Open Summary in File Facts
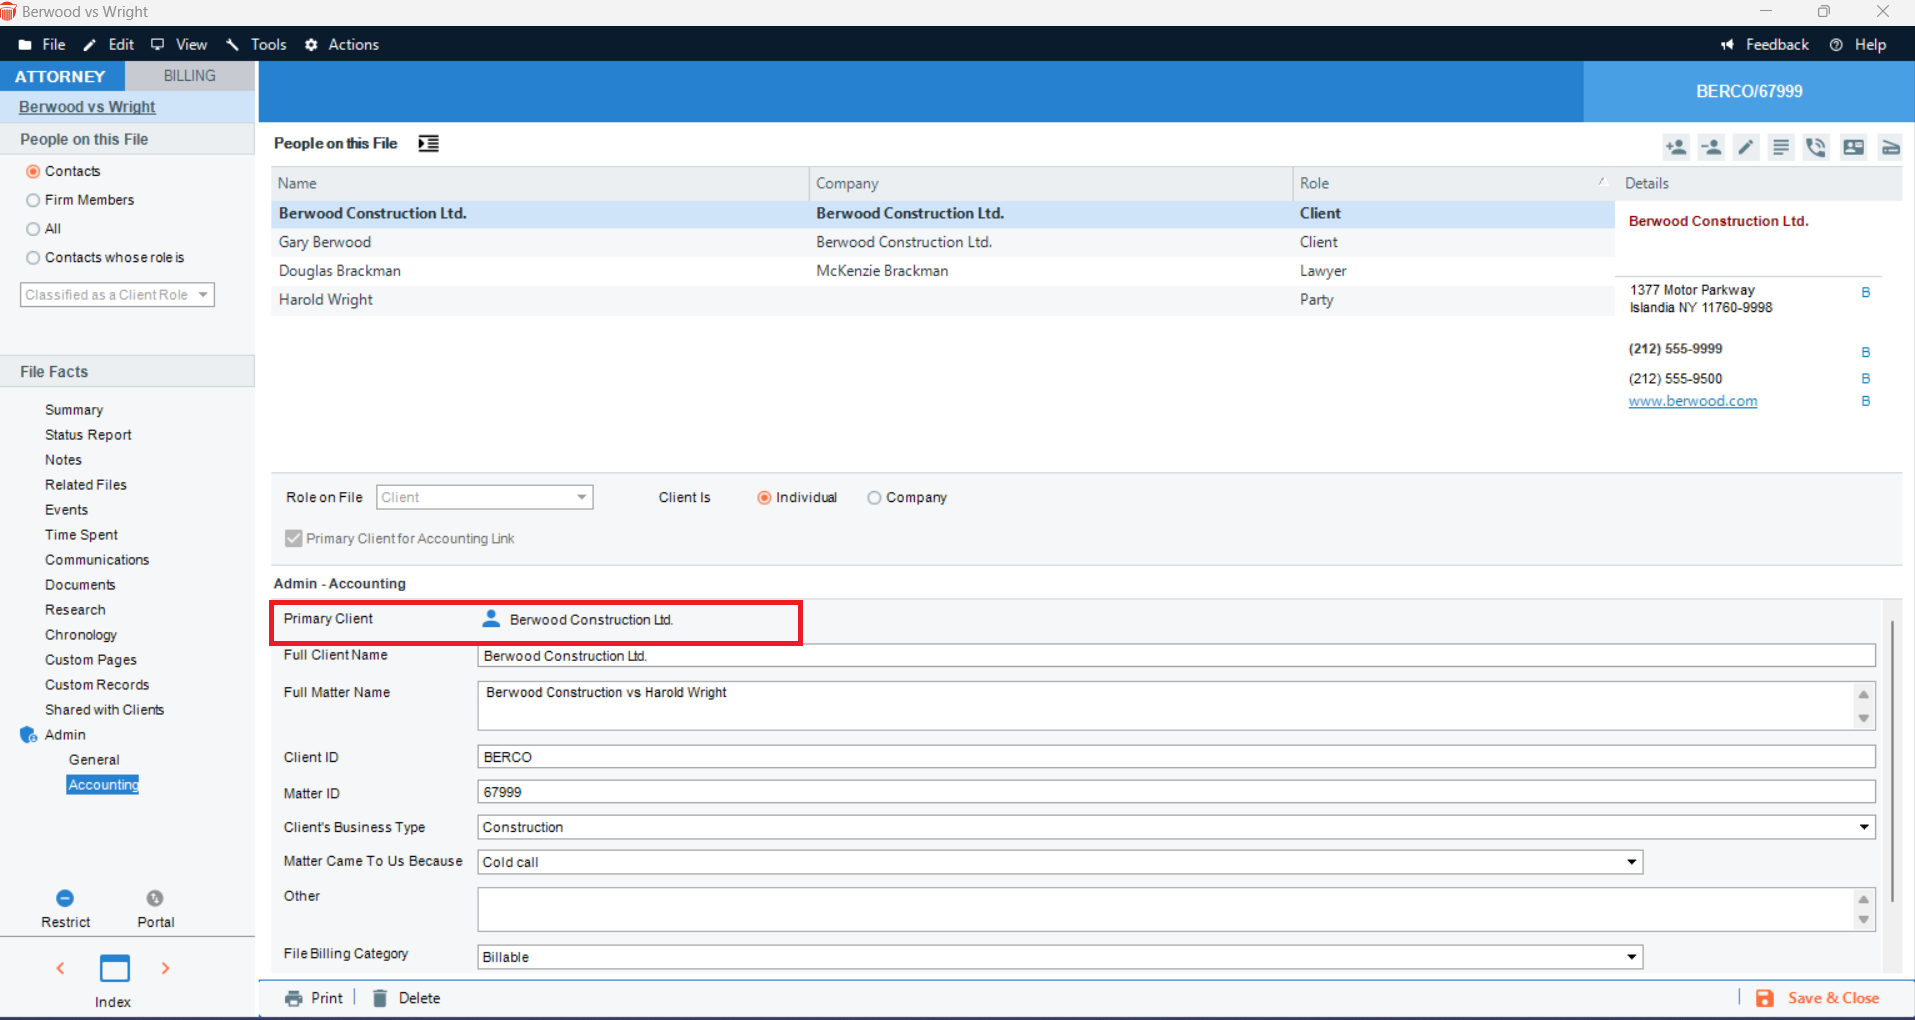The height and width of the screenshot is (1020, 1915). click(x=74, y=410)
